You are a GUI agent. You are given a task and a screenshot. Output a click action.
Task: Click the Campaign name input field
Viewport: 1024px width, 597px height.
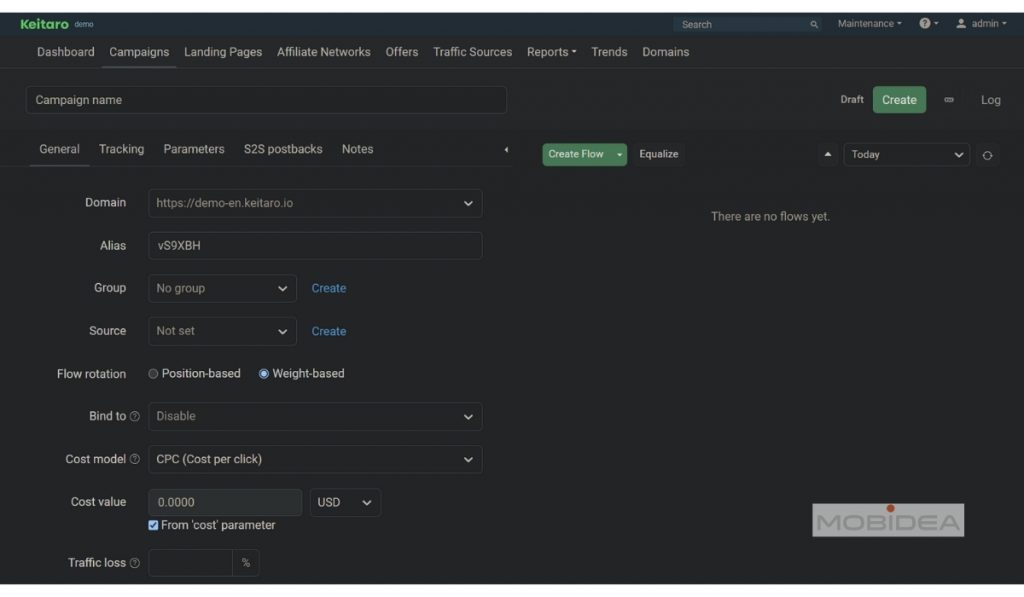click(266, 100)
